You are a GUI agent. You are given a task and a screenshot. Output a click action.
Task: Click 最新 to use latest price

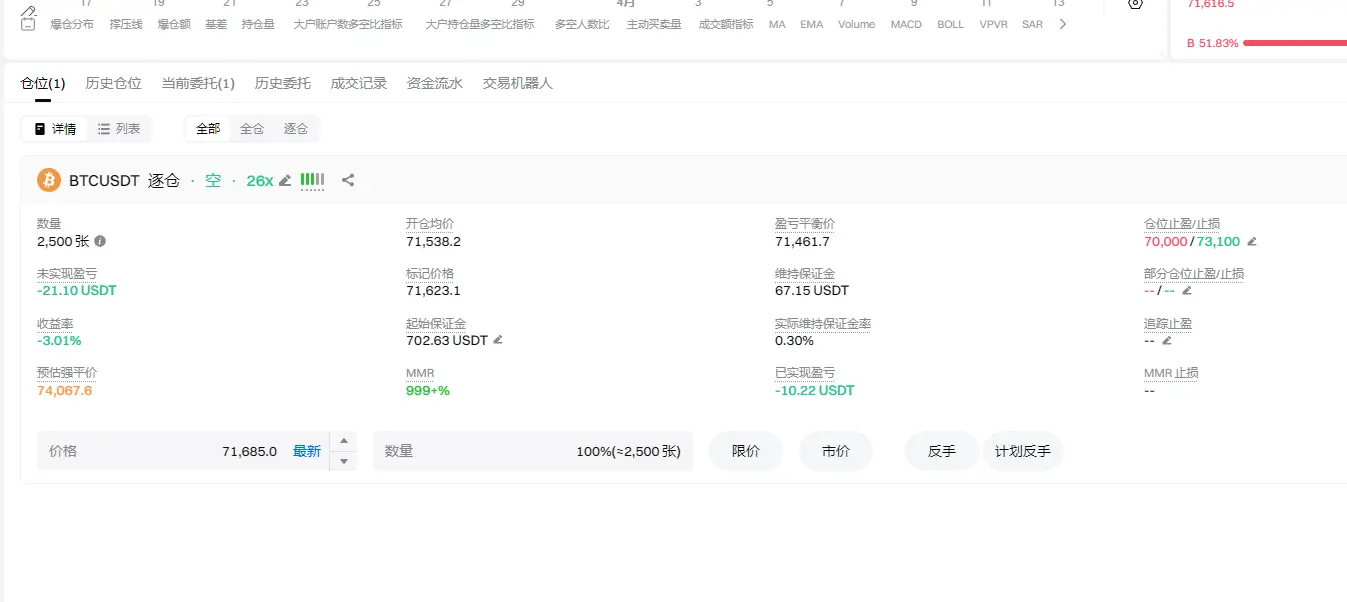coord(307,451)
